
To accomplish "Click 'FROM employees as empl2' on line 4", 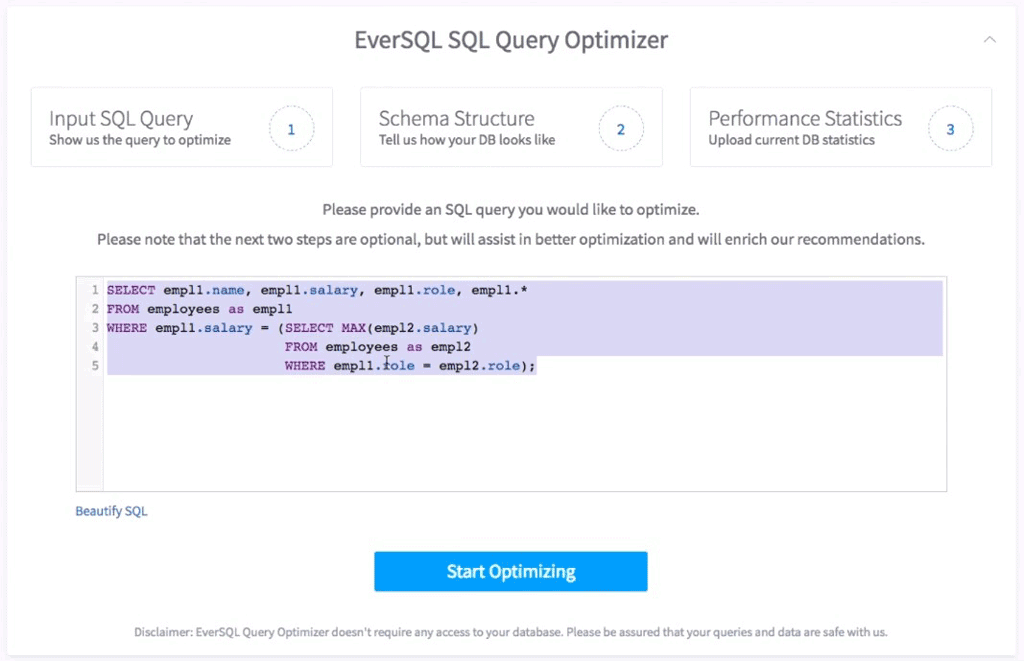I will coord(377,347).
